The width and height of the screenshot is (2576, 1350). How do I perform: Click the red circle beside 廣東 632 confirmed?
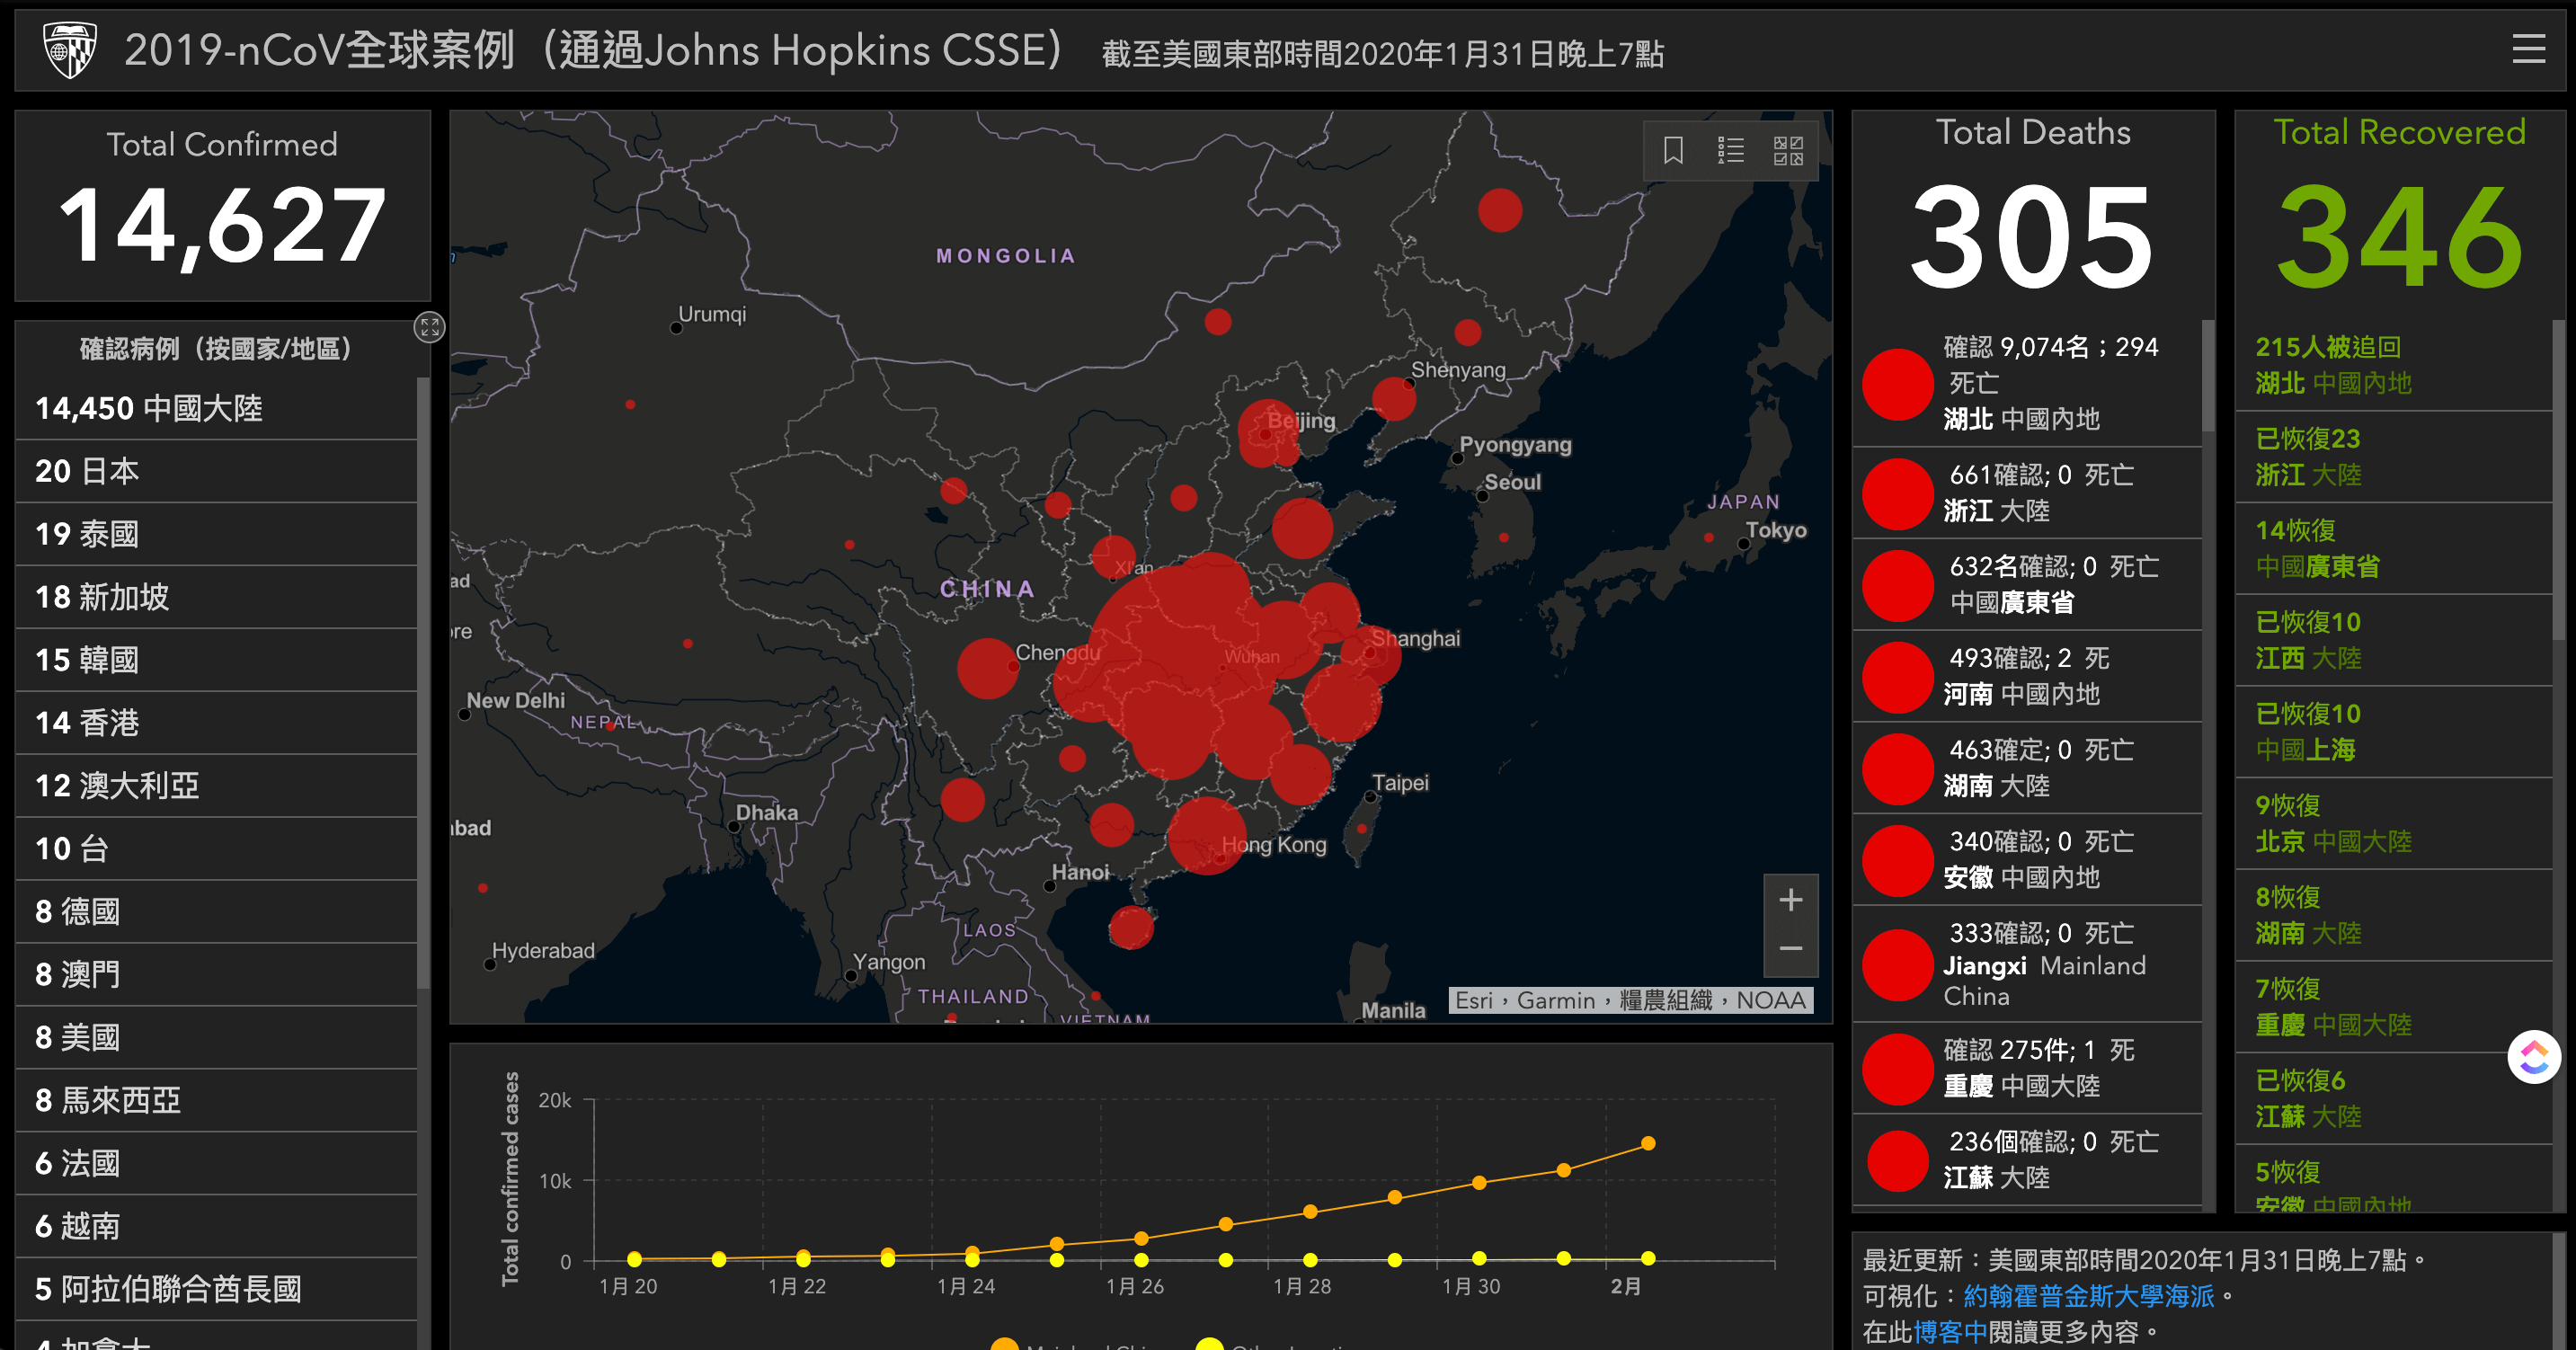[1897, 586]
